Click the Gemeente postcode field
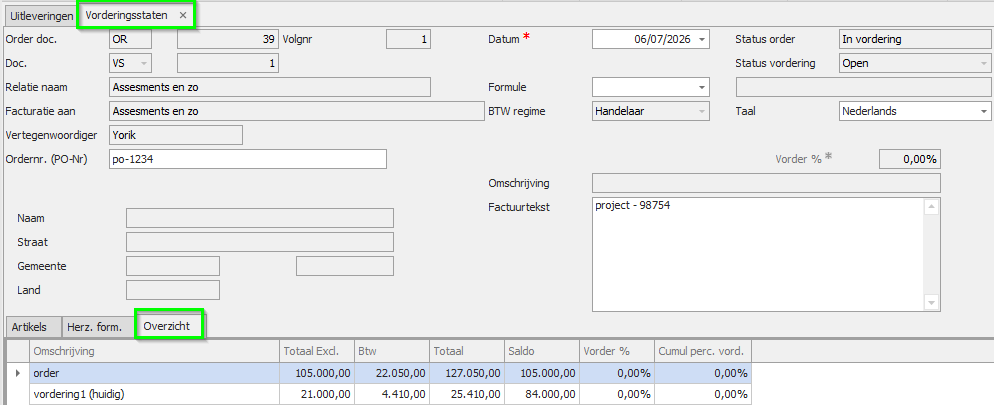 [x=173, y=266]
